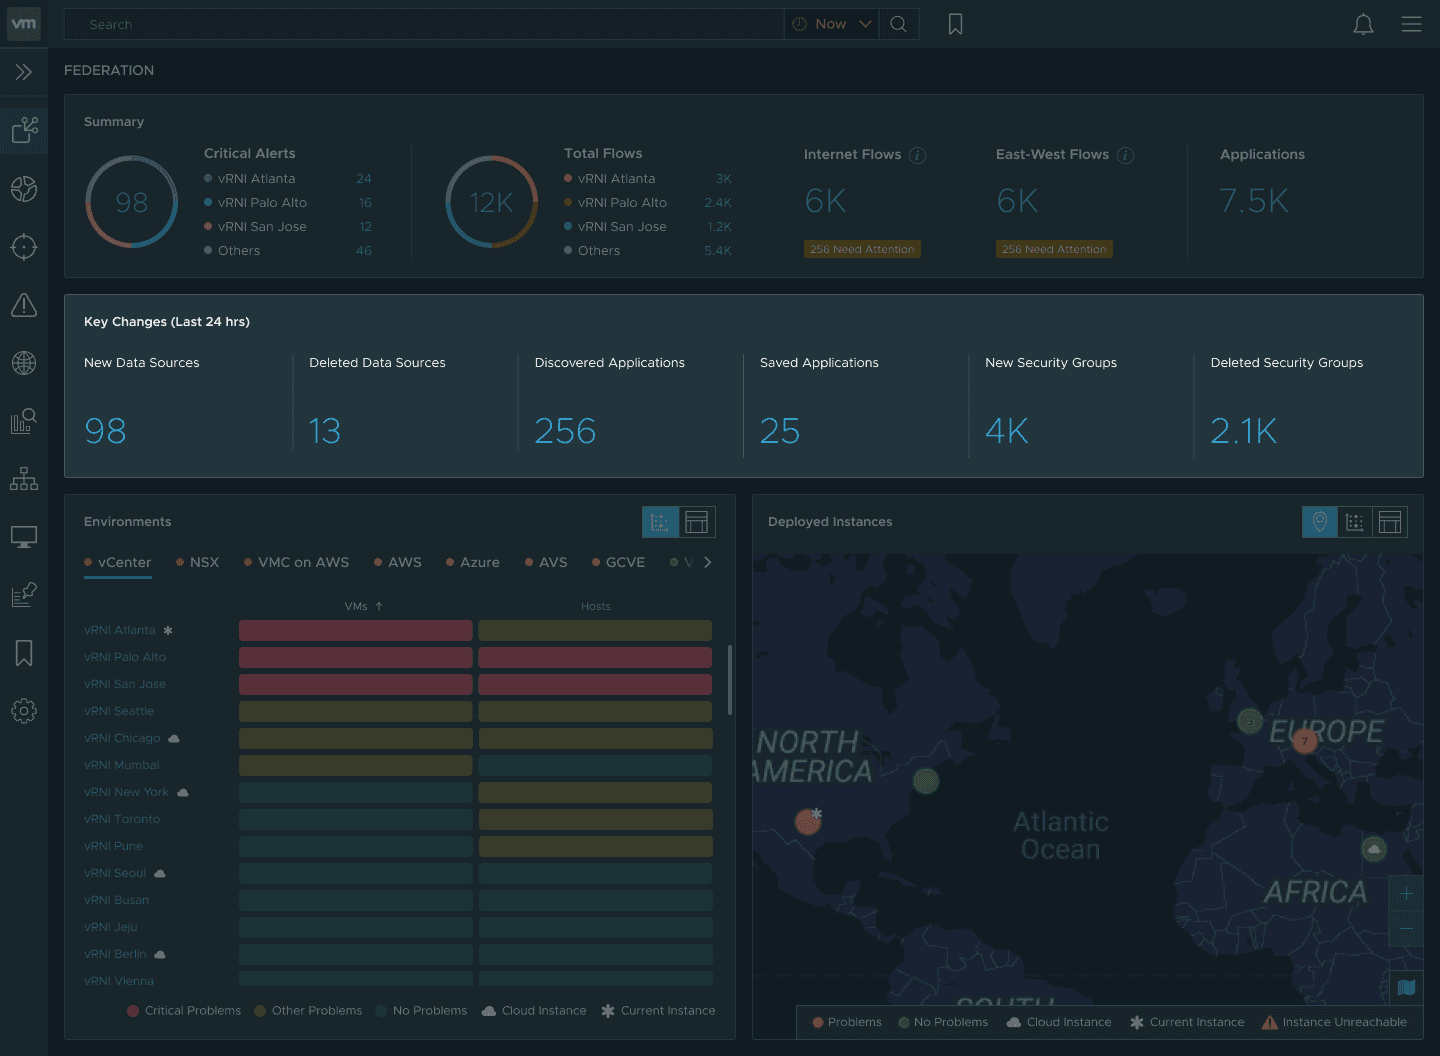Click the Hosts column header
1440x1056 pixels.
coord(596,606)
